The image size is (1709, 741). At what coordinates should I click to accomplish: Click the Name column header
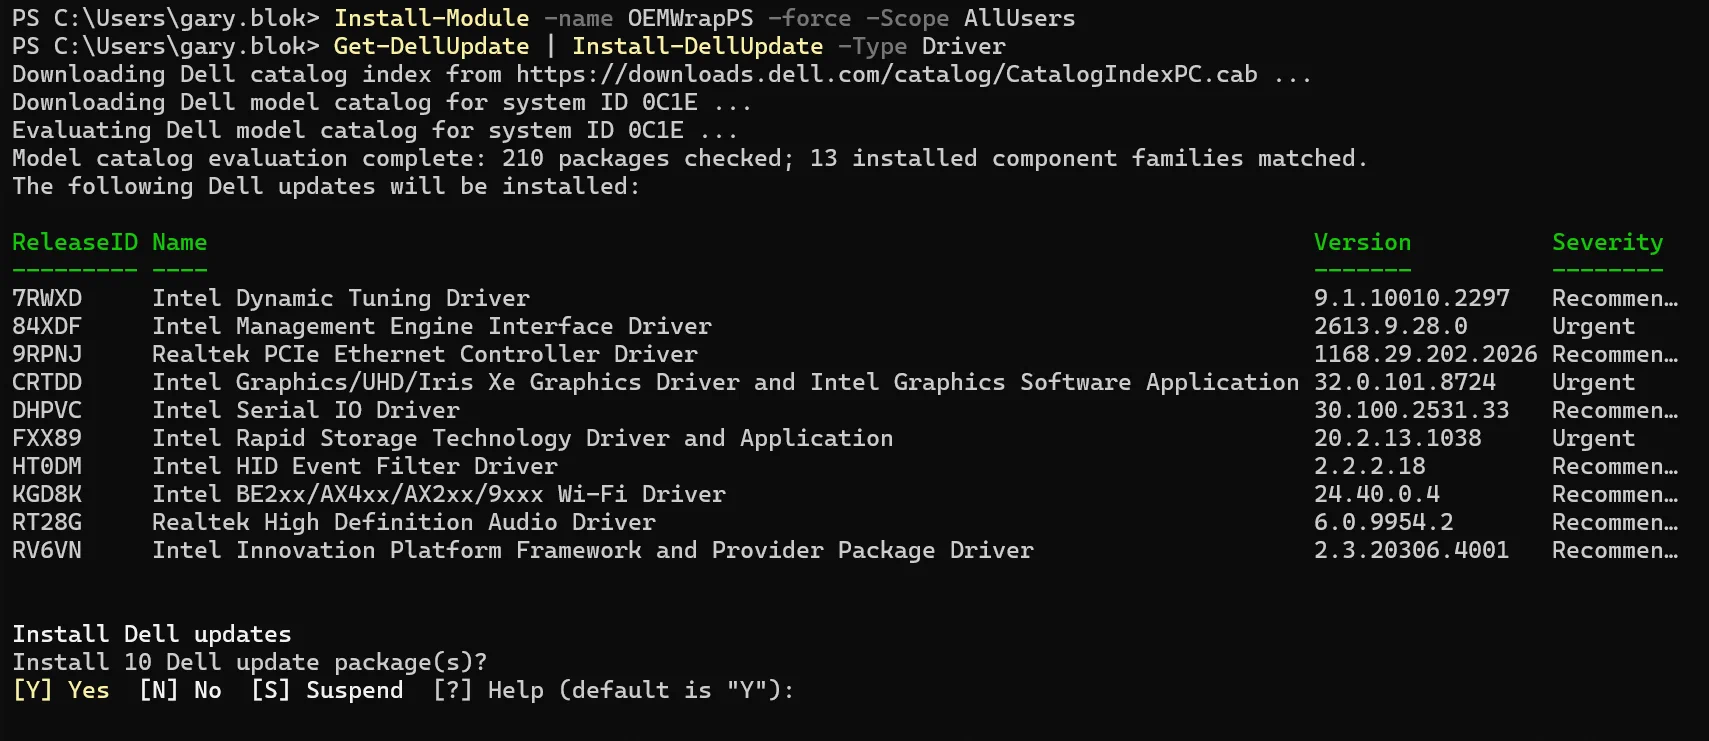[180, 242]
